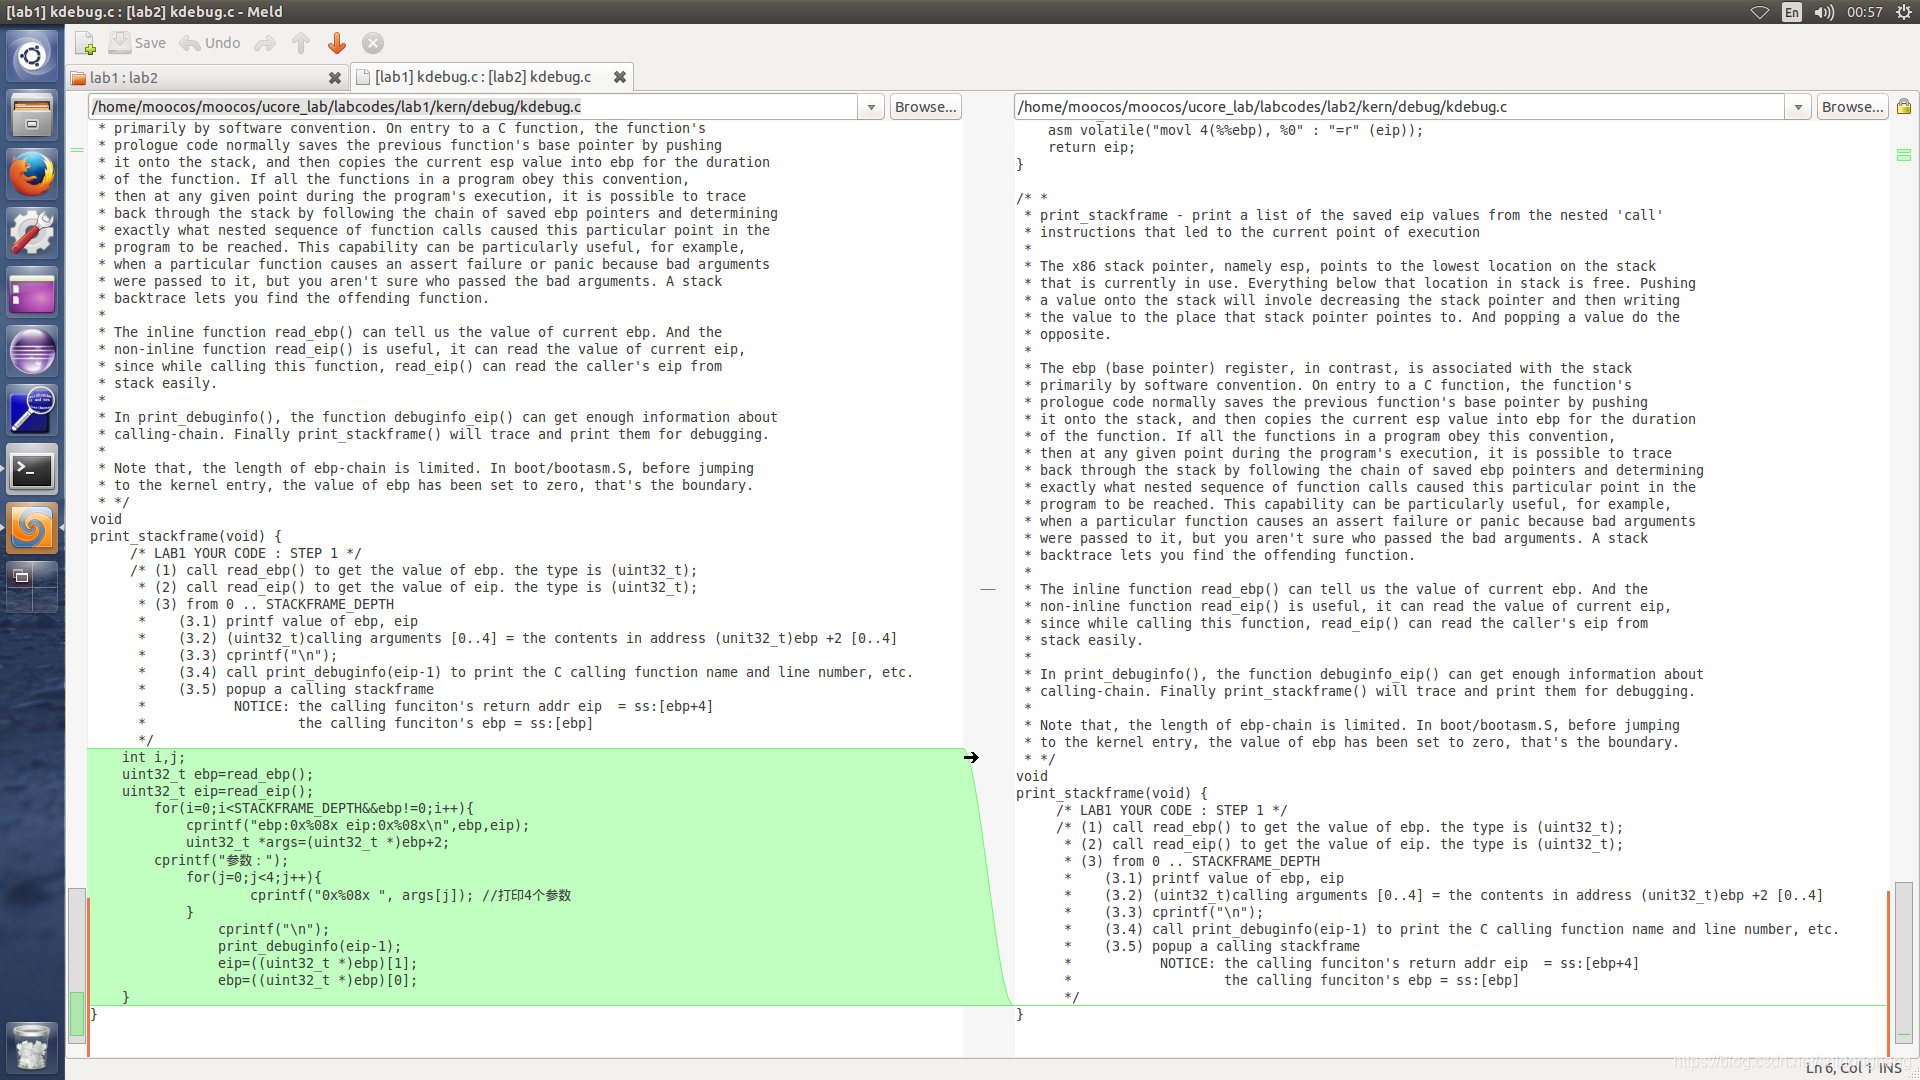This screenshot has width=1920, height=1080.
Task: Toggle the INS insert mode indicator
Action: click(x=1890, y=1068)
